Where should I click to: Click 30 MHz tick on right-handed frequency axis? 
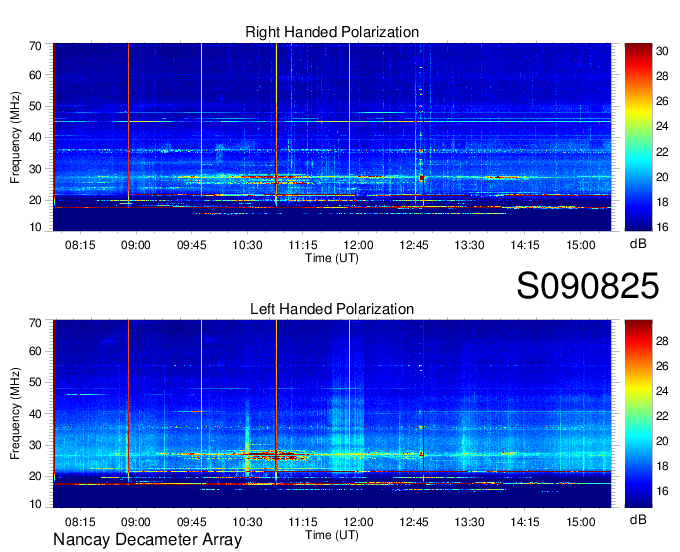coord(35,169)
